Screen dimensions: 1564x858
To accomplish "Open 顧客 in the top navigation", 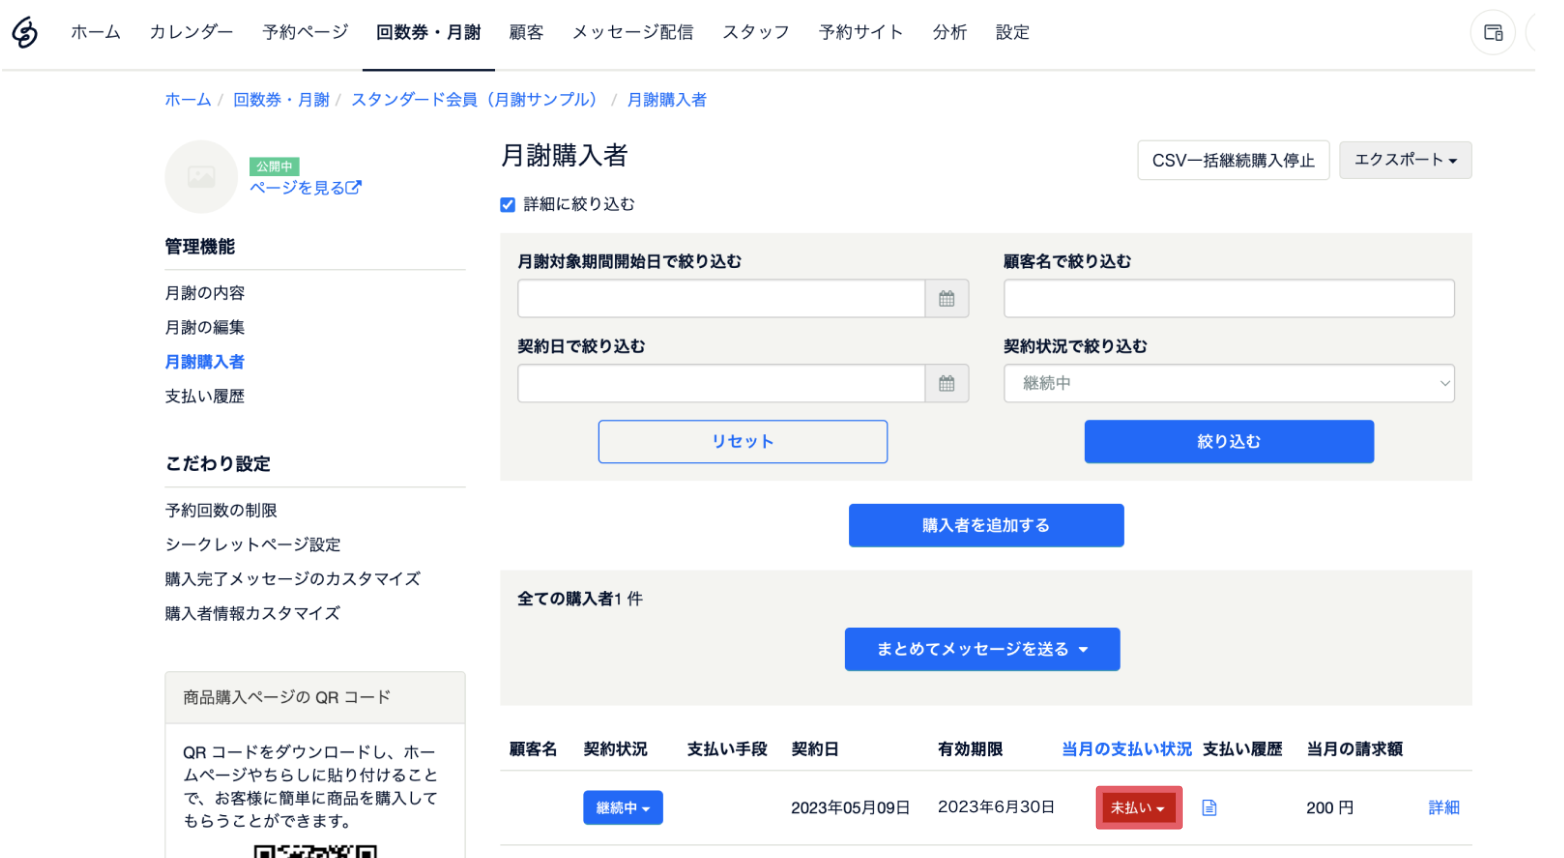I will point(526,33).
